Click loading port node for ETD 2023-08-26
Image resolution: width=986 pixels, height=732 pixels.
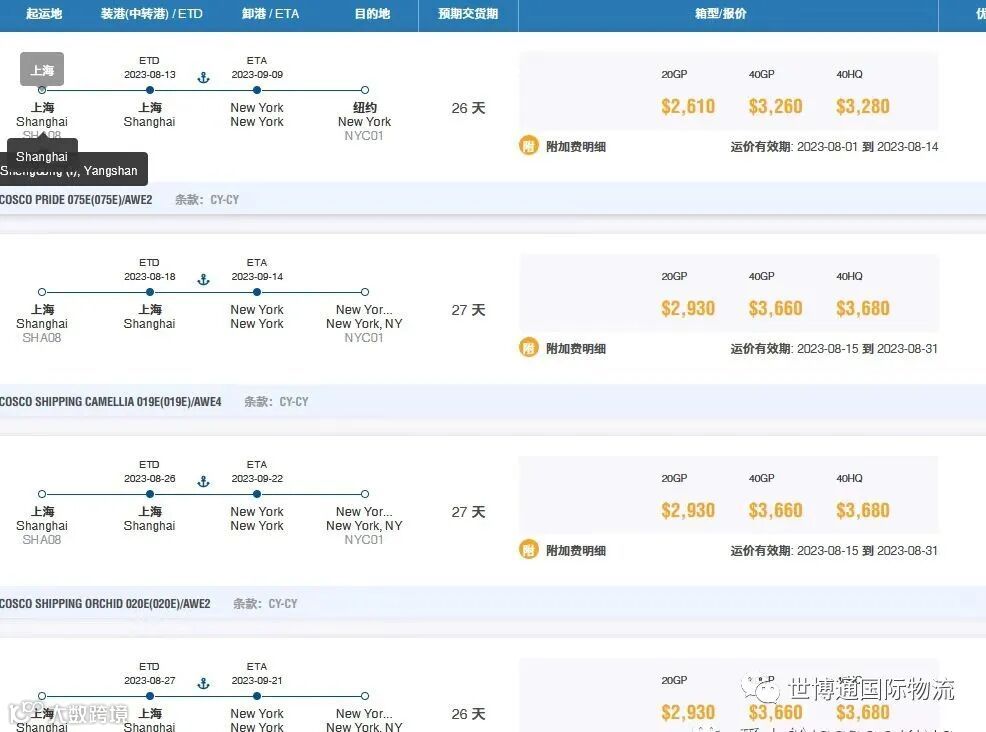pyautogui.click(x=150, y=494)
